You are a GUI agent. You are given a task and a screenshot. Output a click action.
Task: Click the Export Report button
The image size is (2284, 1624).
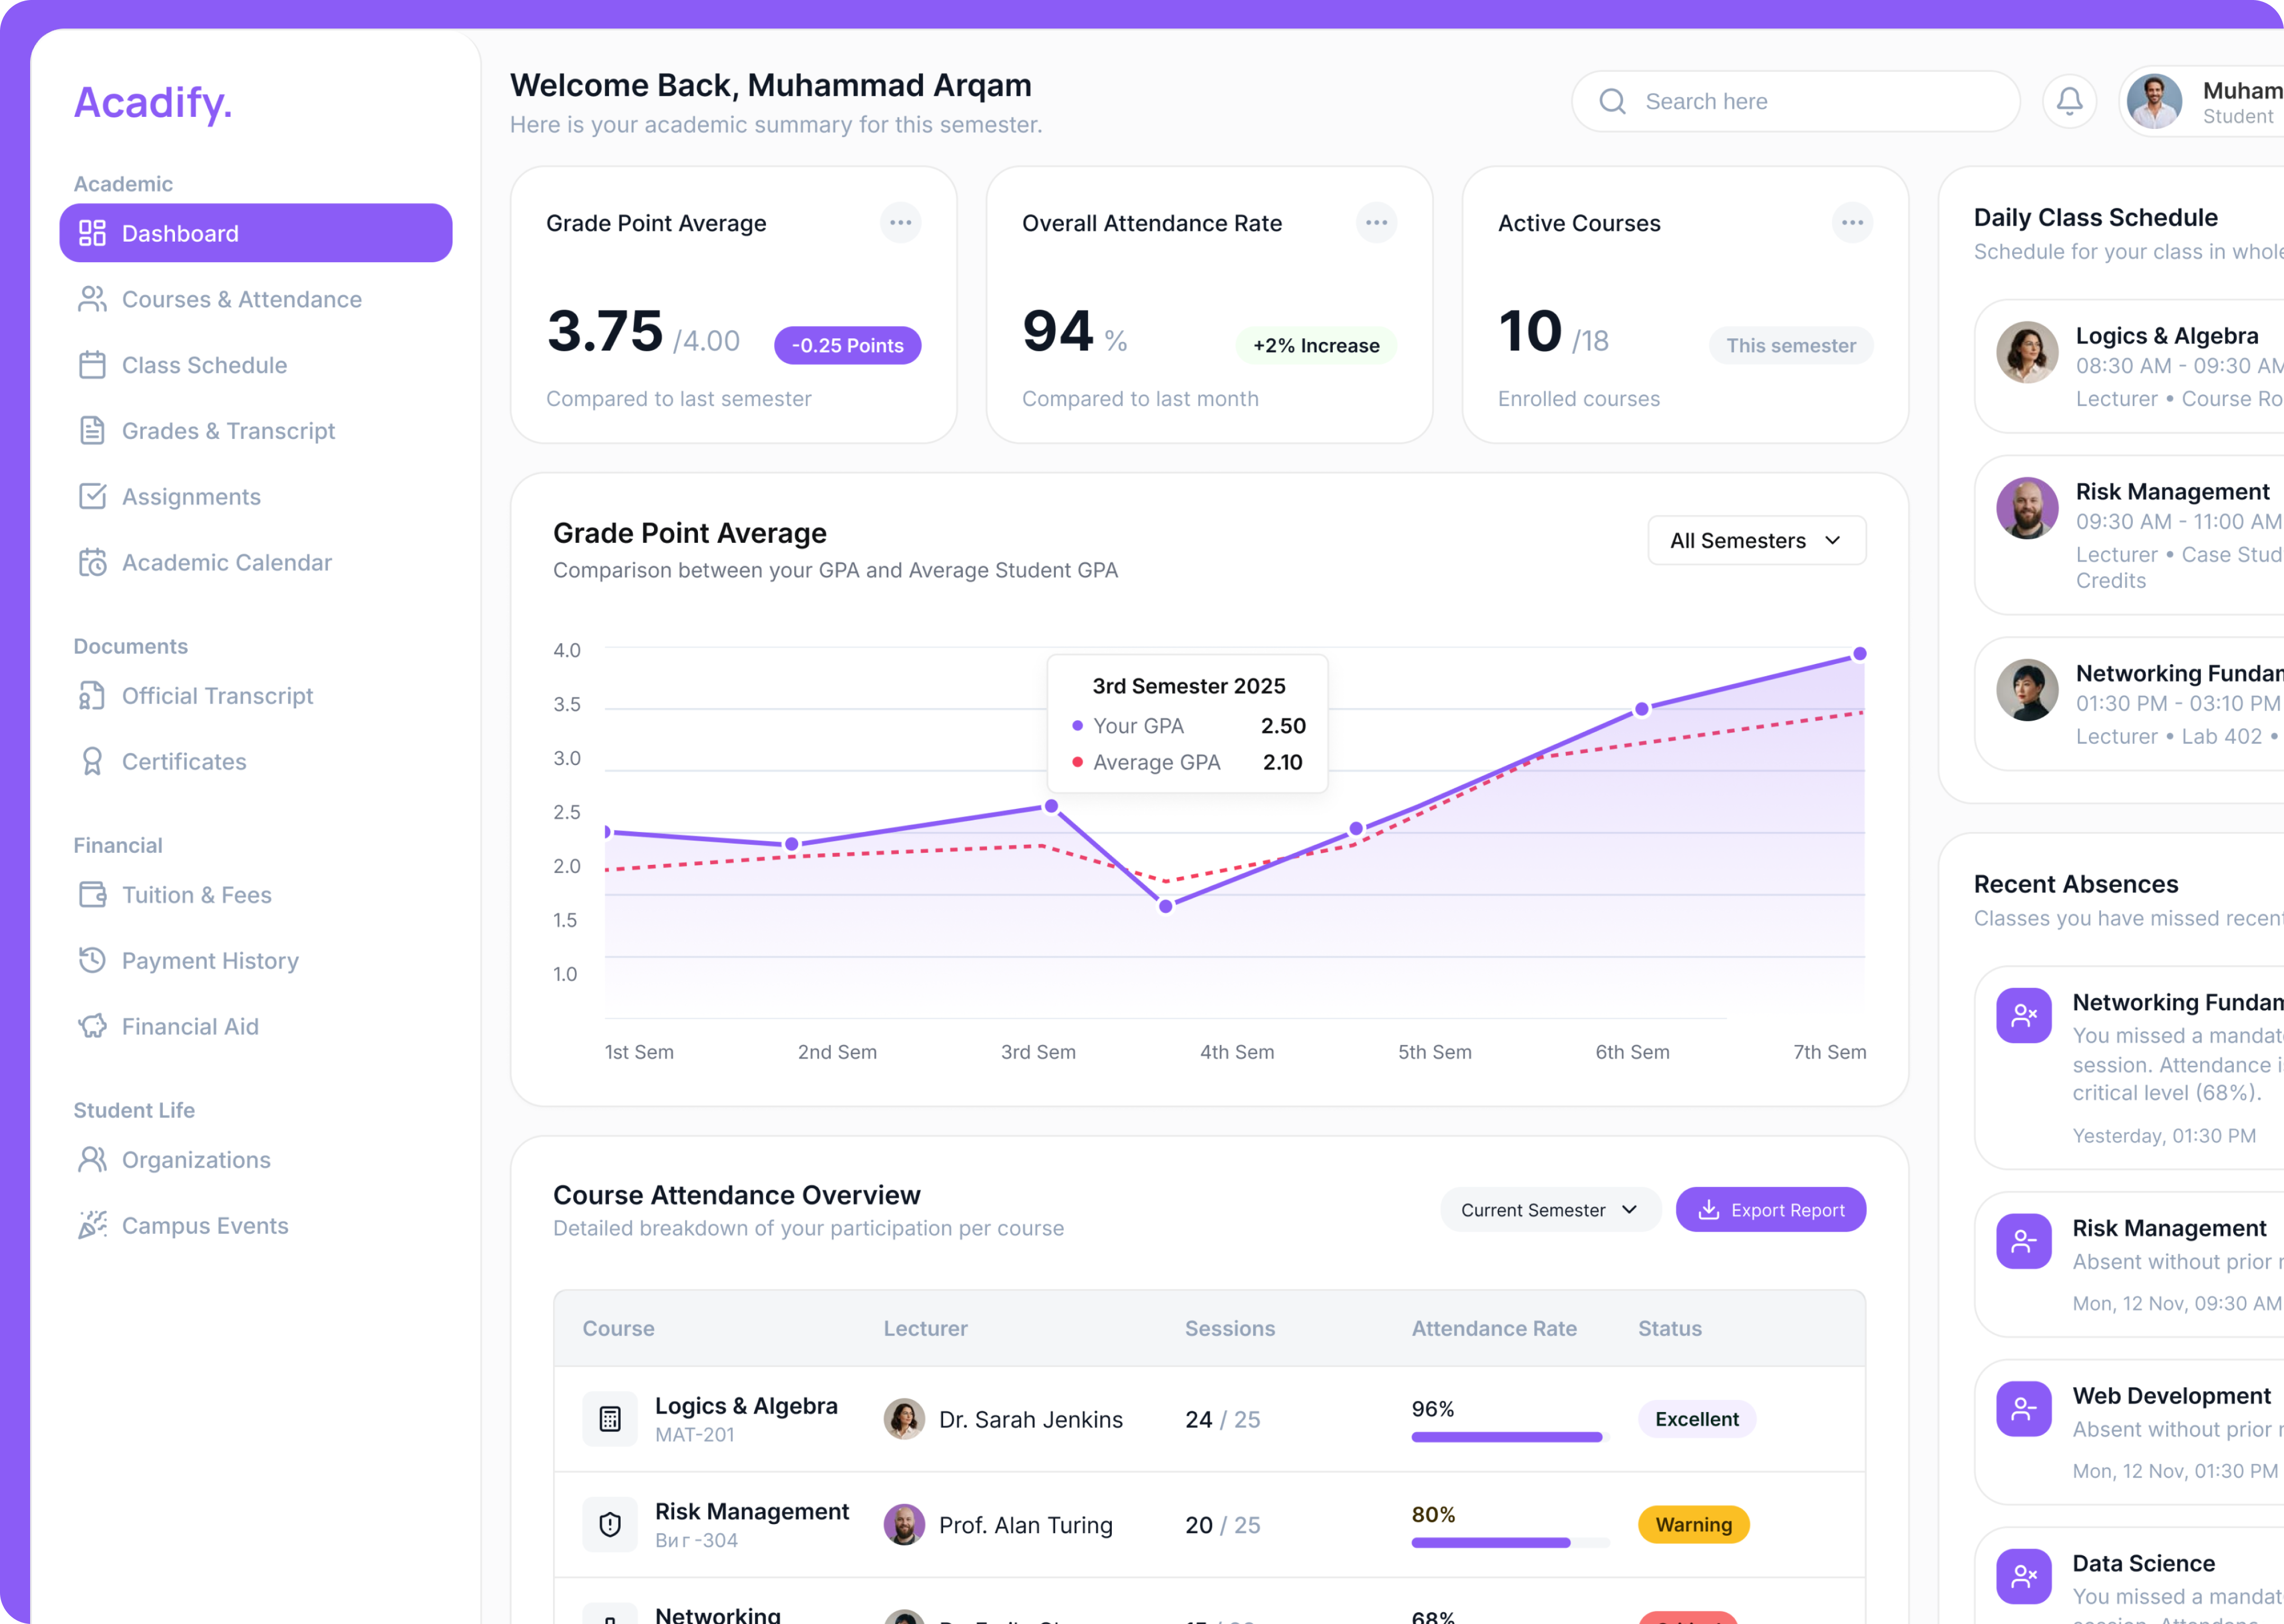(x=1770, y=1210)
